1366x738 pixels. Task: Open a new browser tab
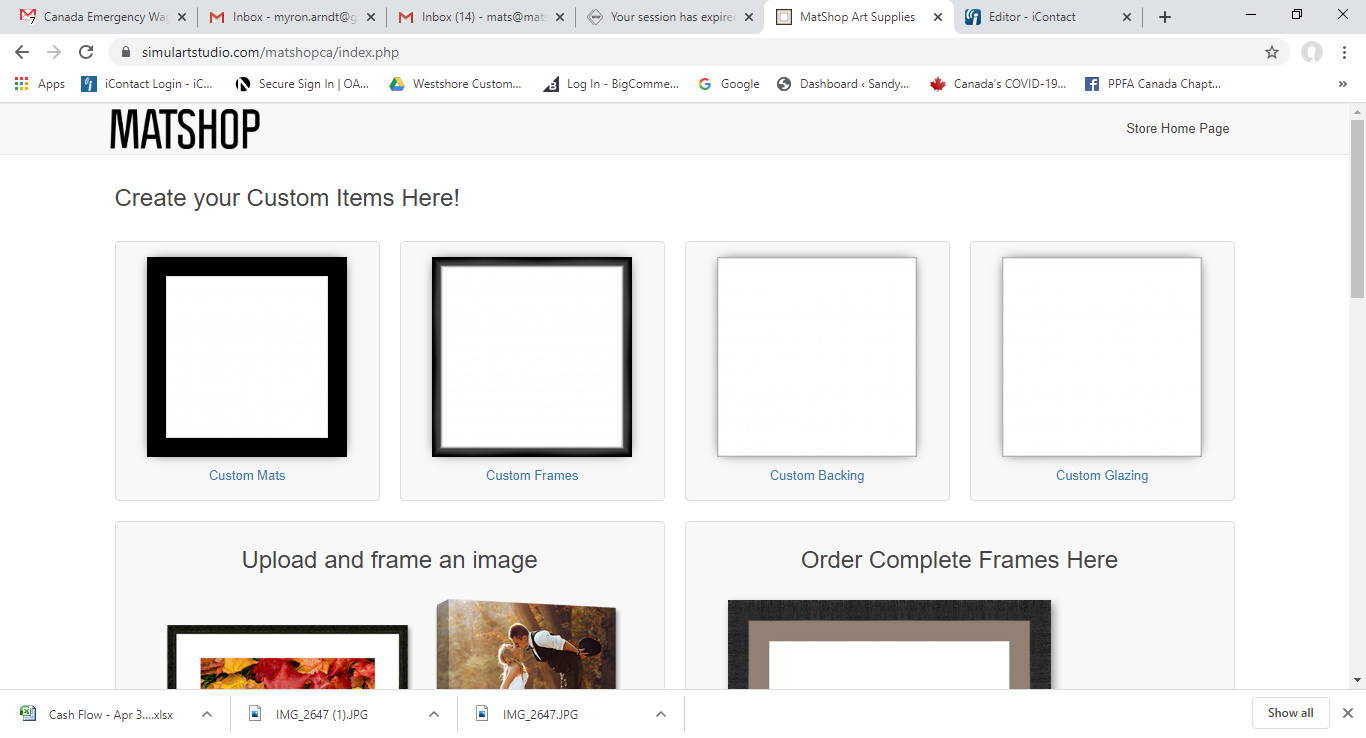[1163, 16]
